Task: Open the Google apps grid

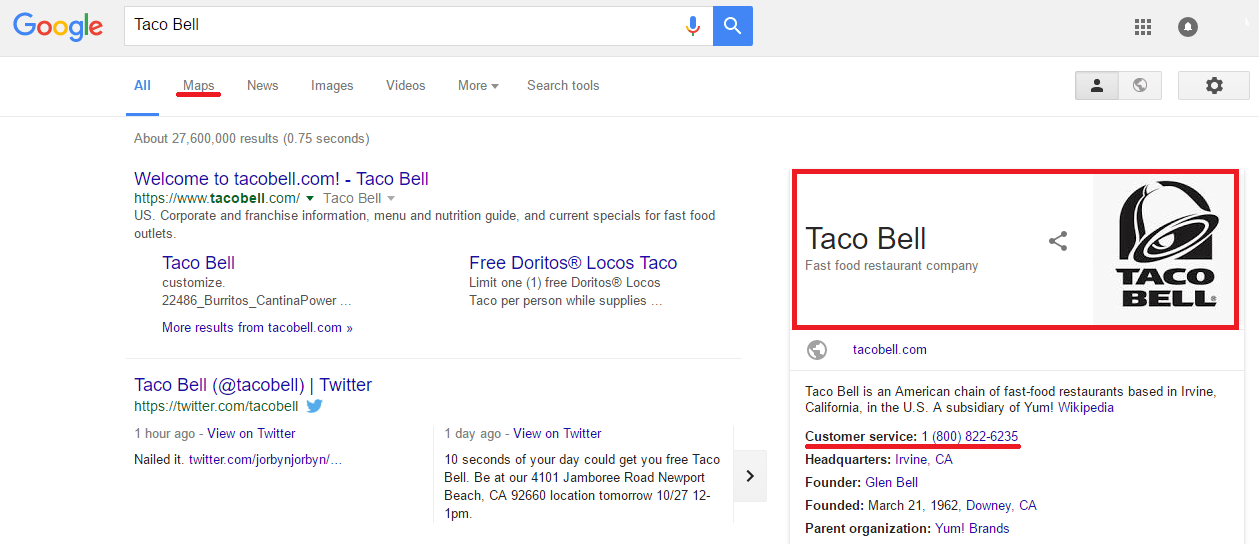Action: pos(1143,27)
